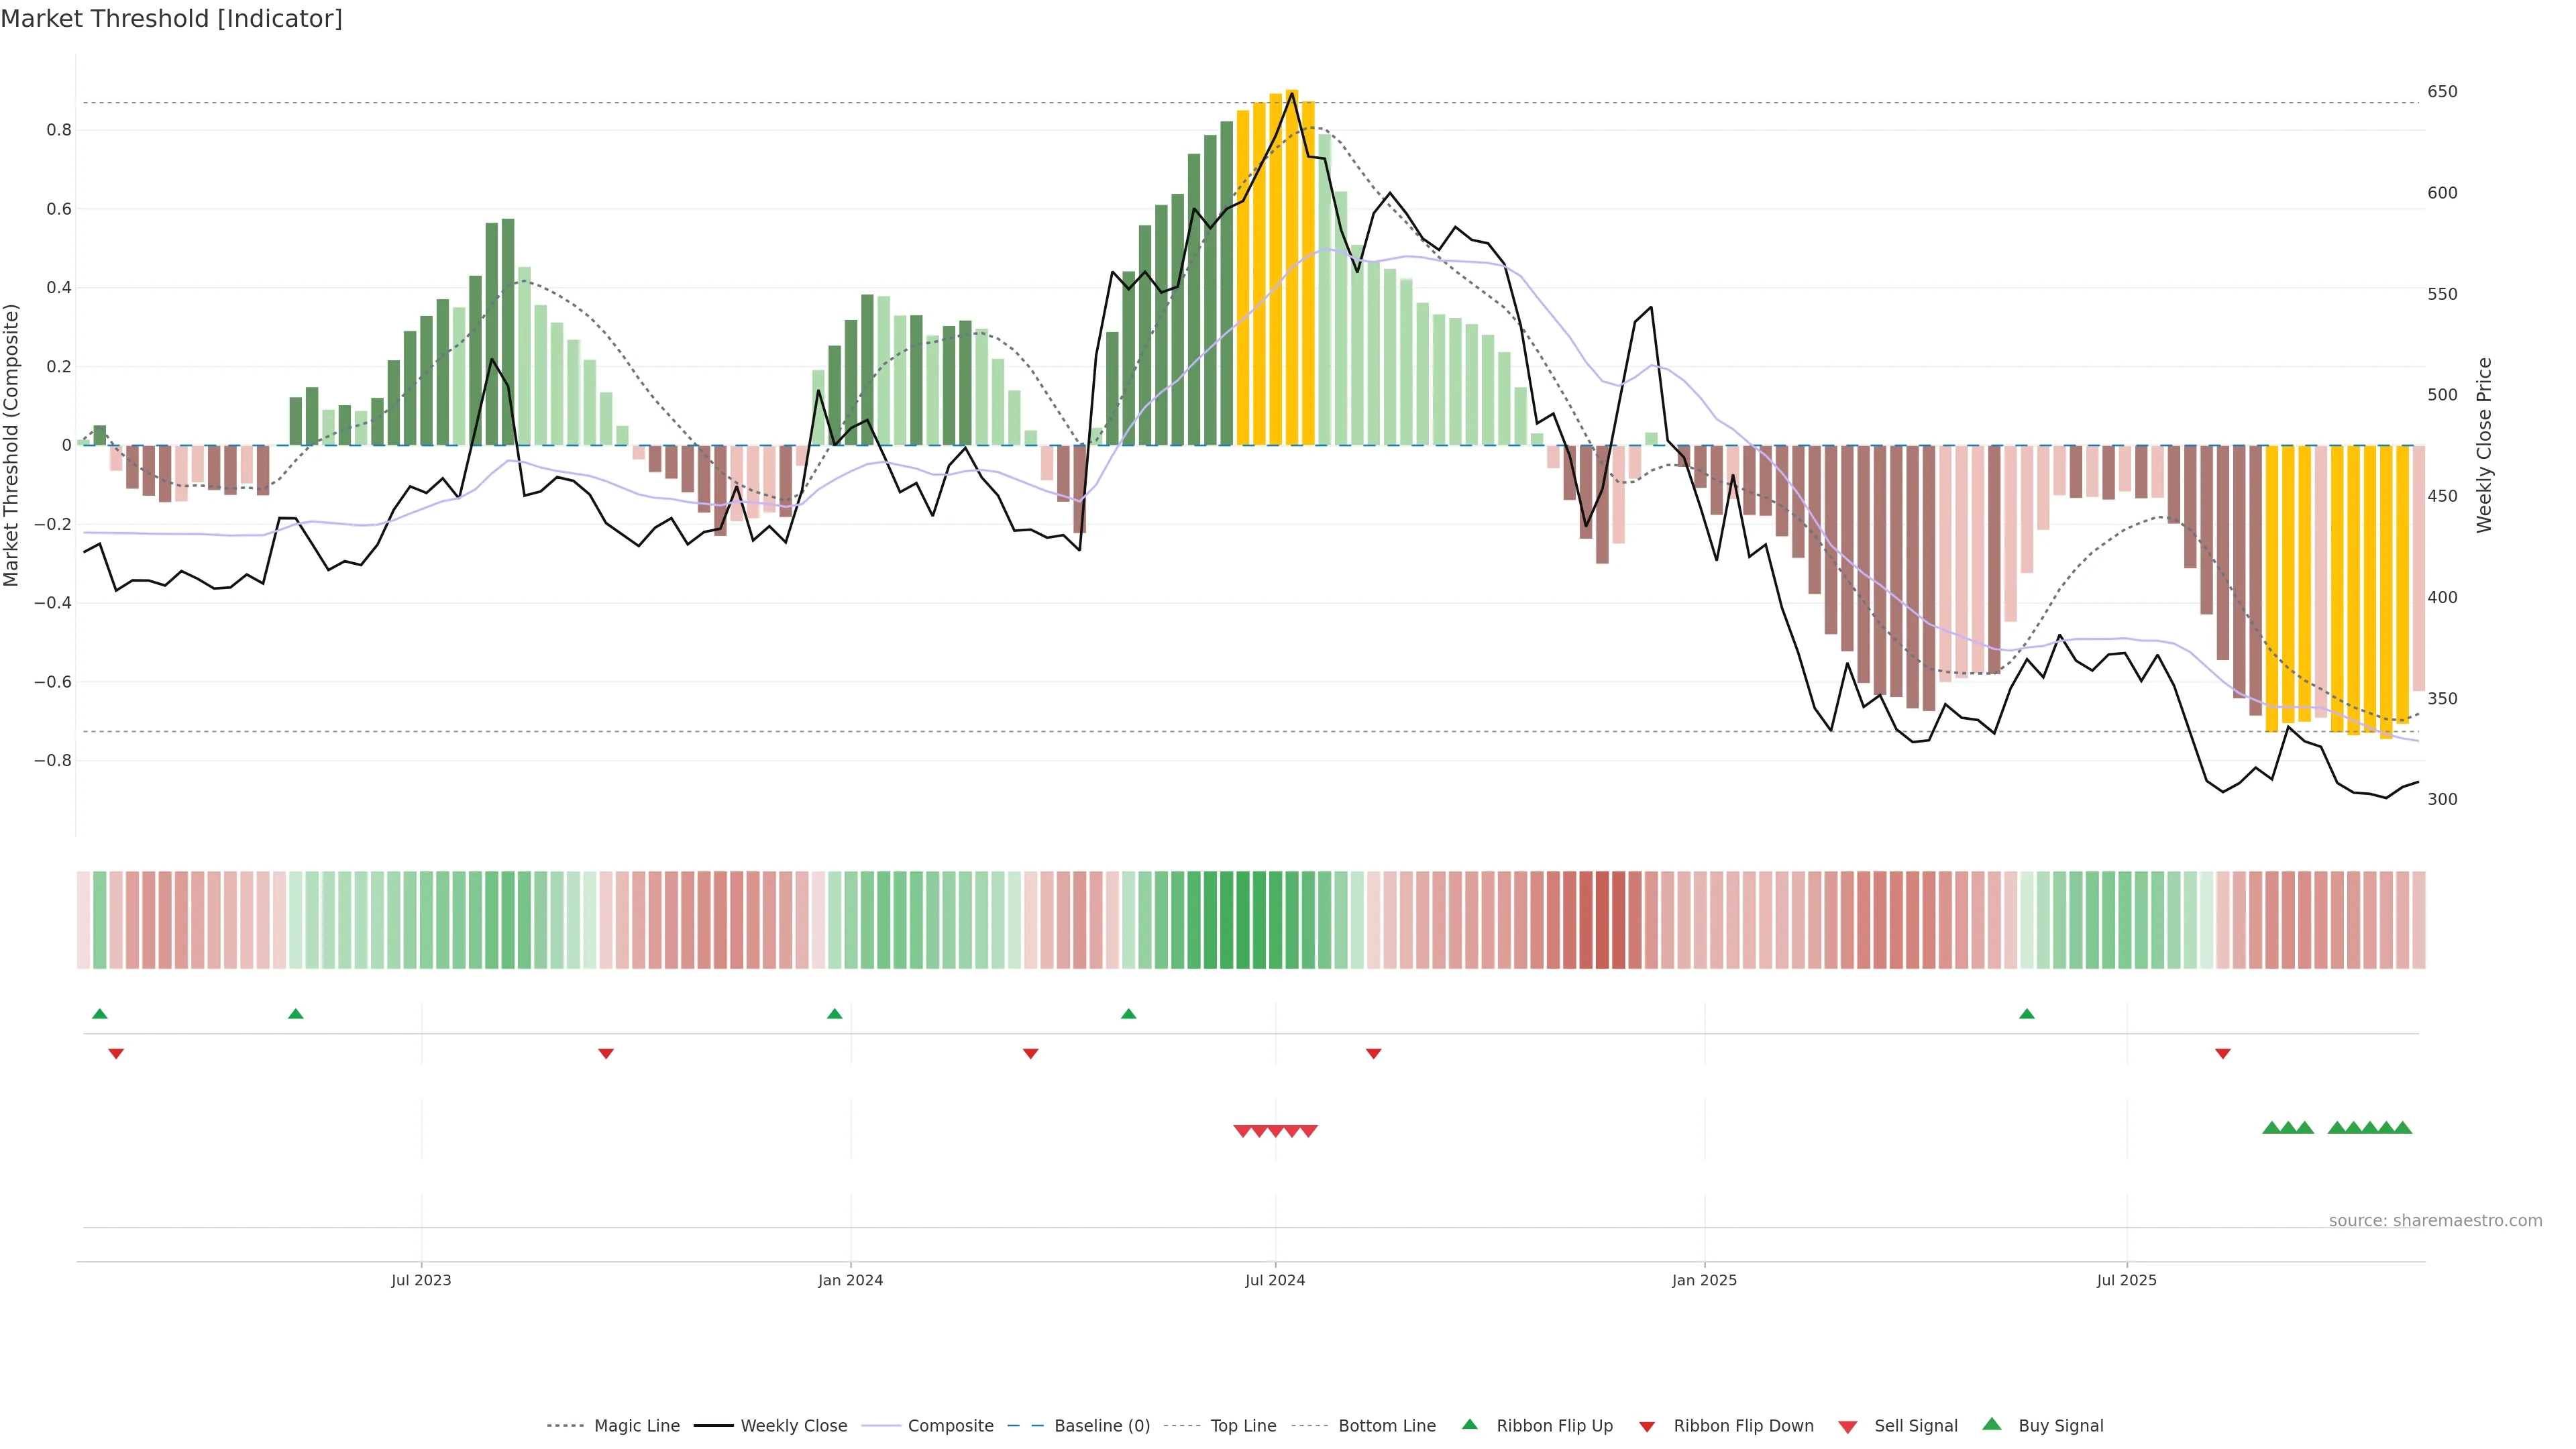Click the Ribbon Flip Down legend triangle icon

[1647, 1427]
